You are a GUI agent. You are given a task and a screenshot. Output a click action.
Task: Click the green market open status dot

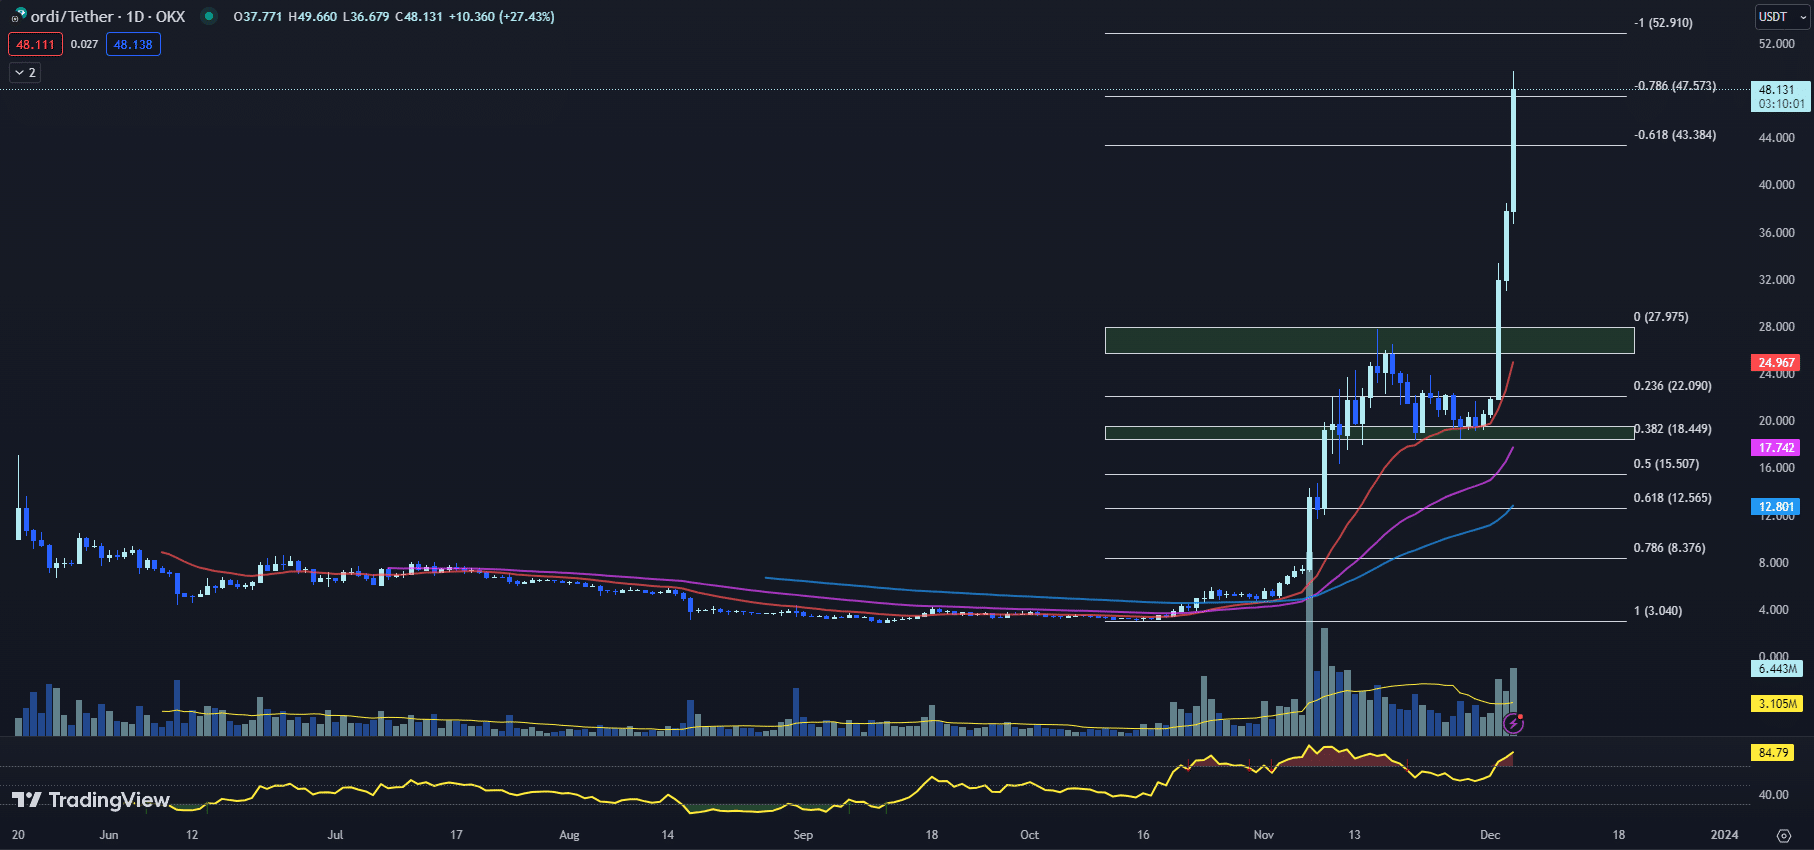point(208,16)
